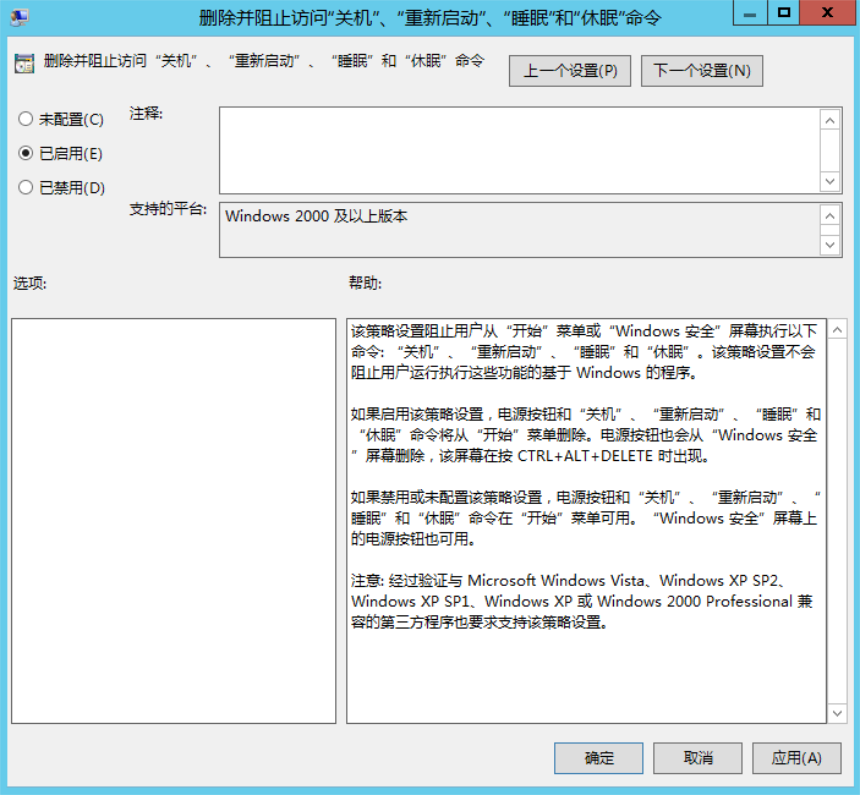
Task: Click the empty 选项 options pane
Action: click(x=173, y=521)
